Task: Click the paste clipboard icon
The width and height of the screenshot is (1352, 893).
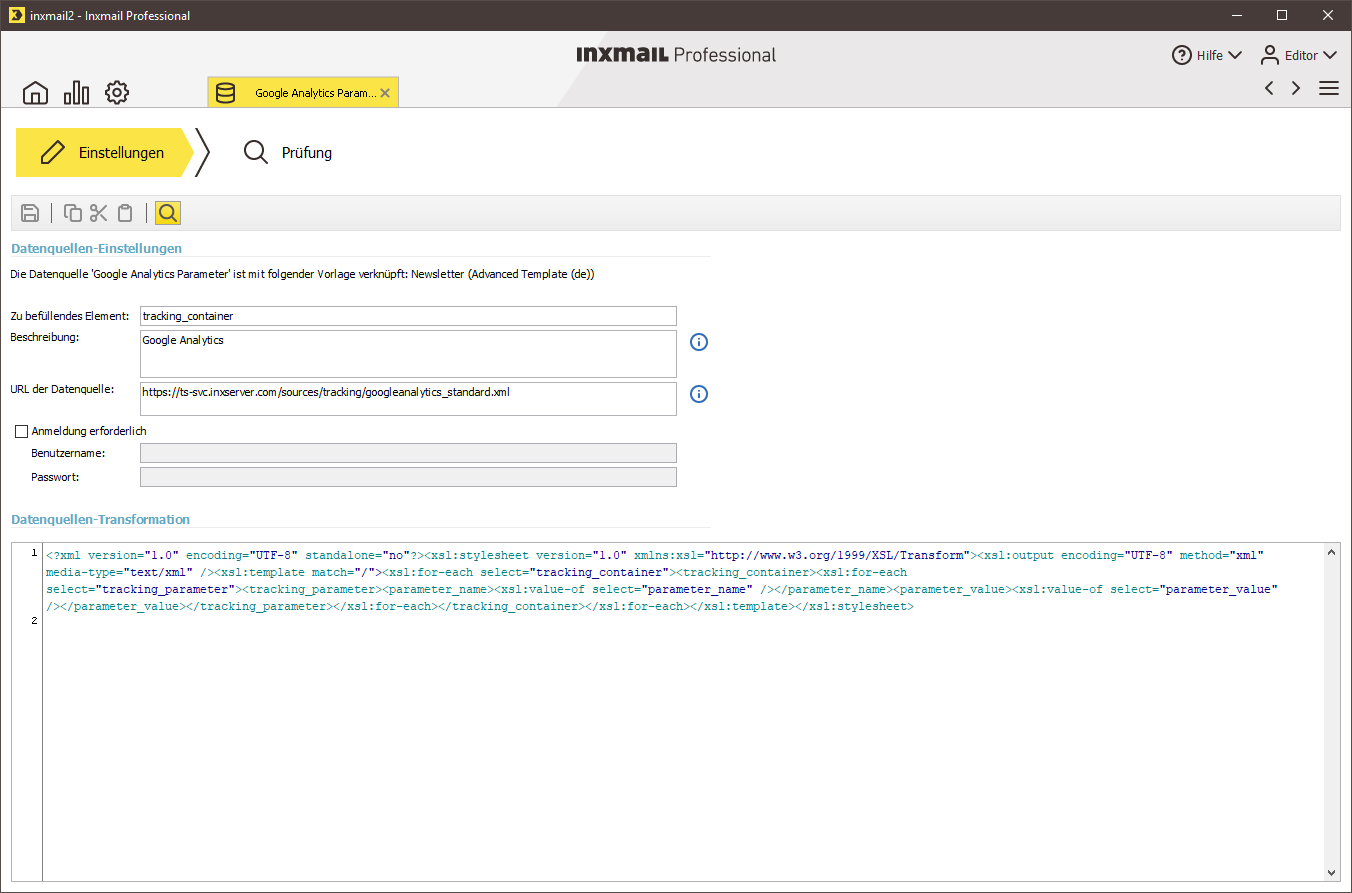Action: coord(125,212)
